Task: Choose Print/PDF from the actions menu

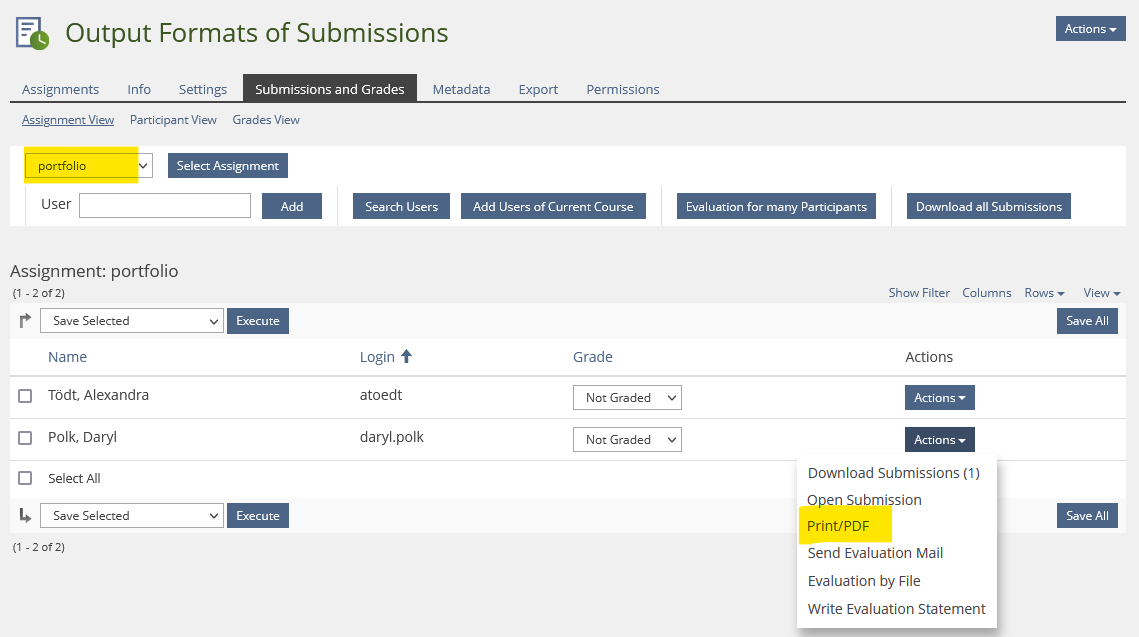Action: click(x=838, y=526)
